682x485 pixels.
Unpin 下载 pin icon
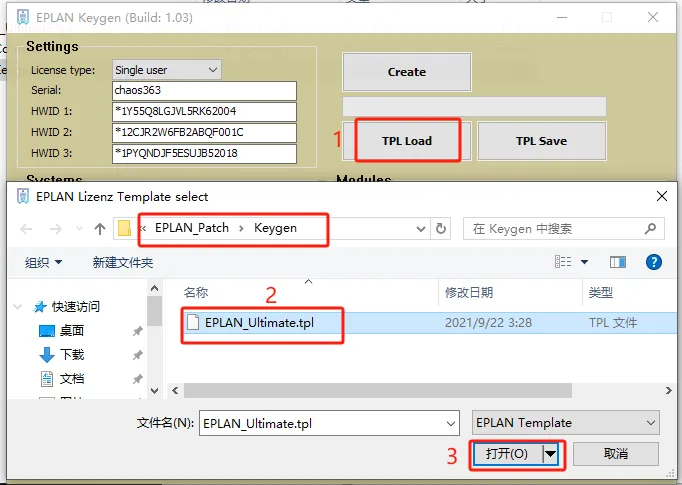tap(137, 355)
